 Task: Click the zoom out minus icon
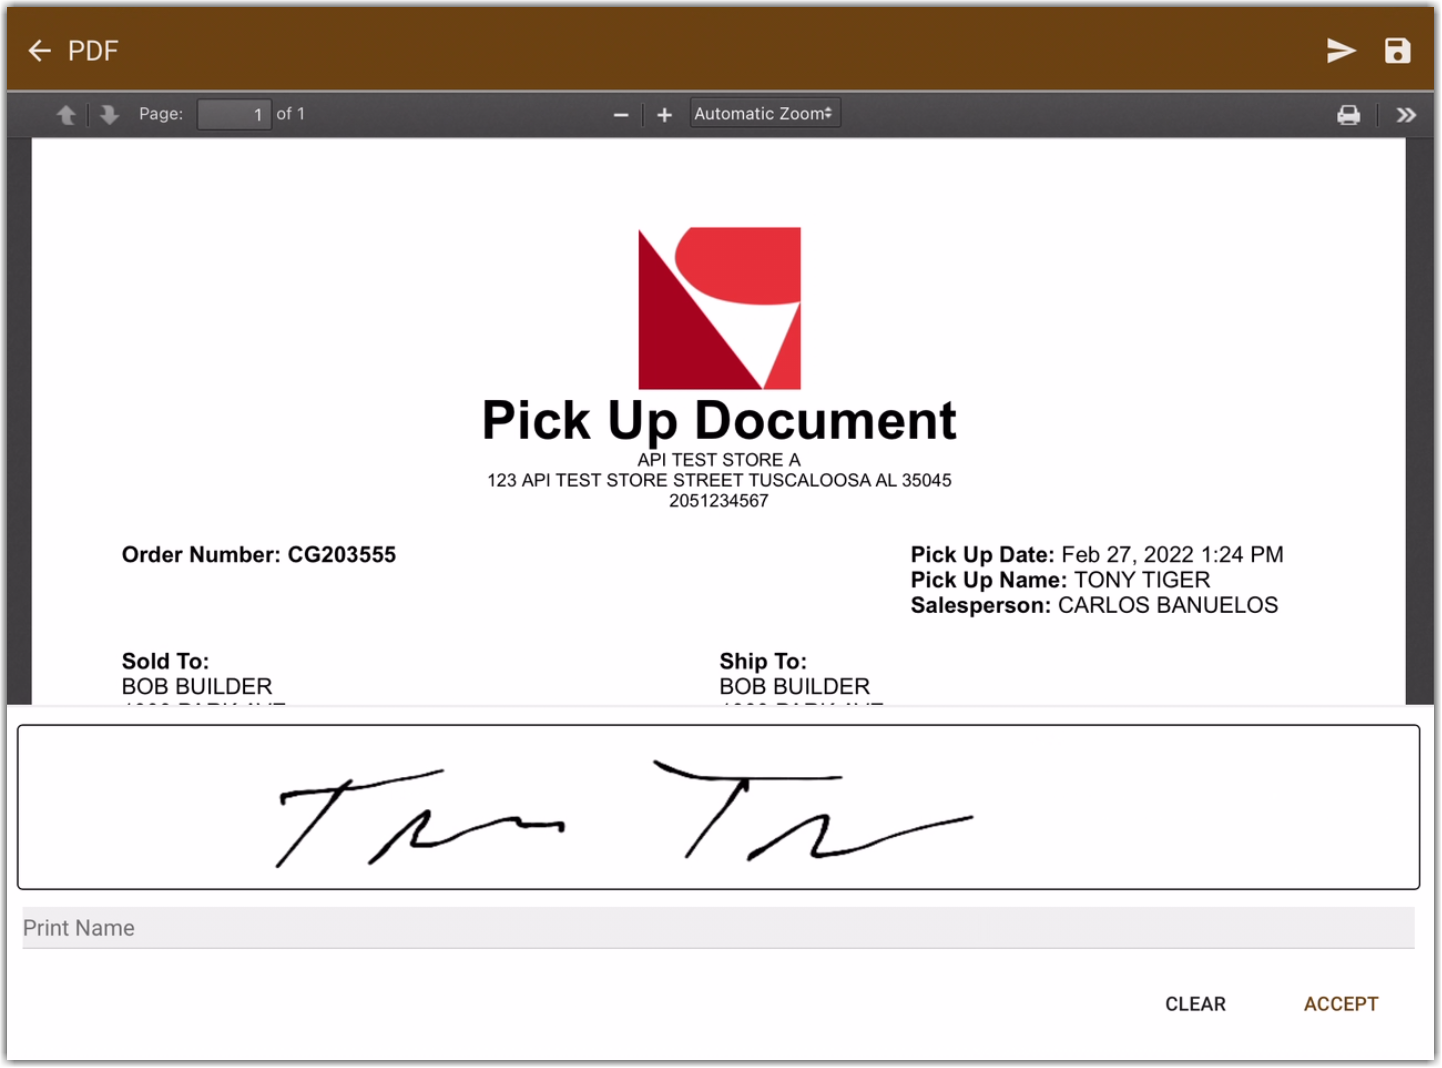click(621, 114)
